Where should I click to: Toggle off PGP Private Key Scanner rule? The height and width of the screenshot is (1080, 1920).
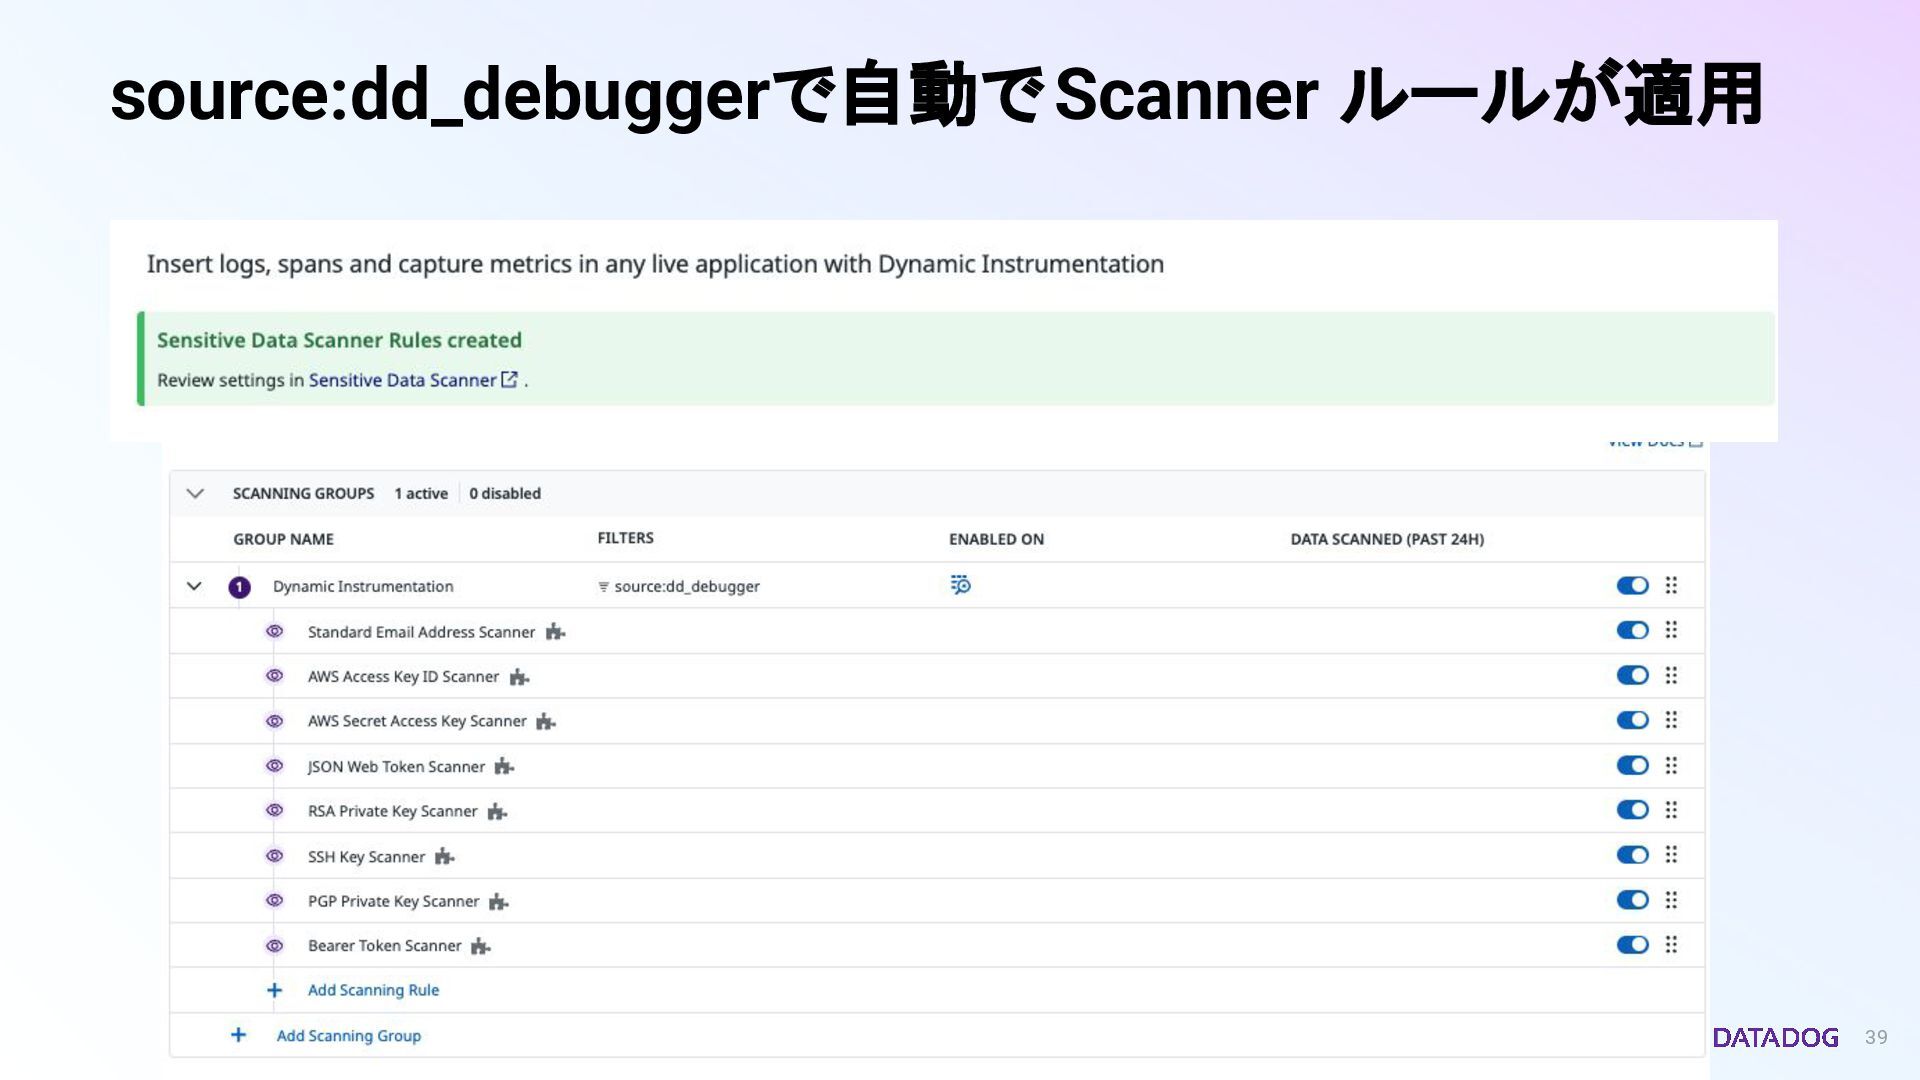1632,900
